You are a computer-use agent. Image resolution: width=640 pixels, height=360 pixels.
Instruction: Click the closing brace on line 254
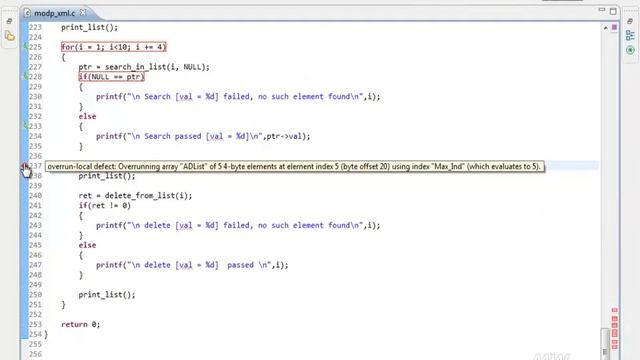pos(46,334)
